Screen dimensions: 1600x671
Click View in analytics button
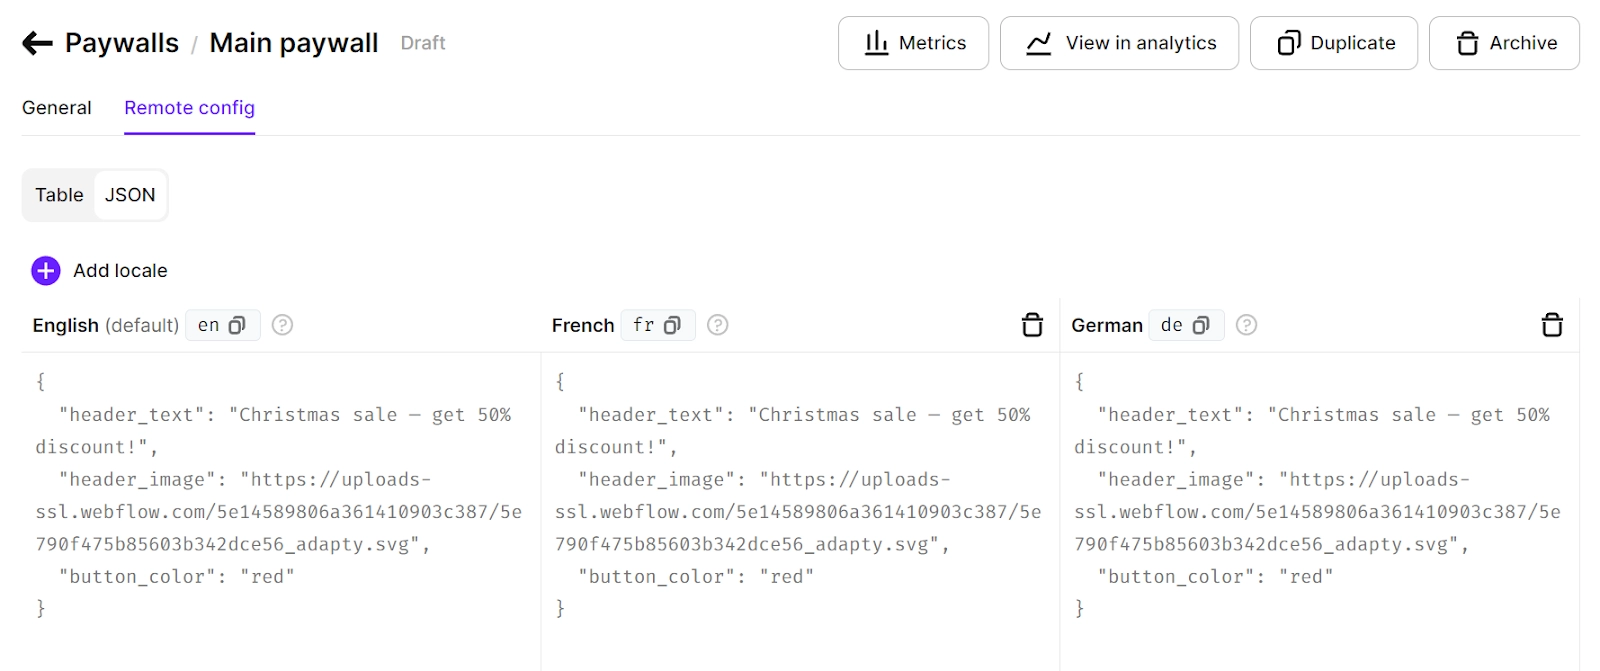[x=1119, y=43]
